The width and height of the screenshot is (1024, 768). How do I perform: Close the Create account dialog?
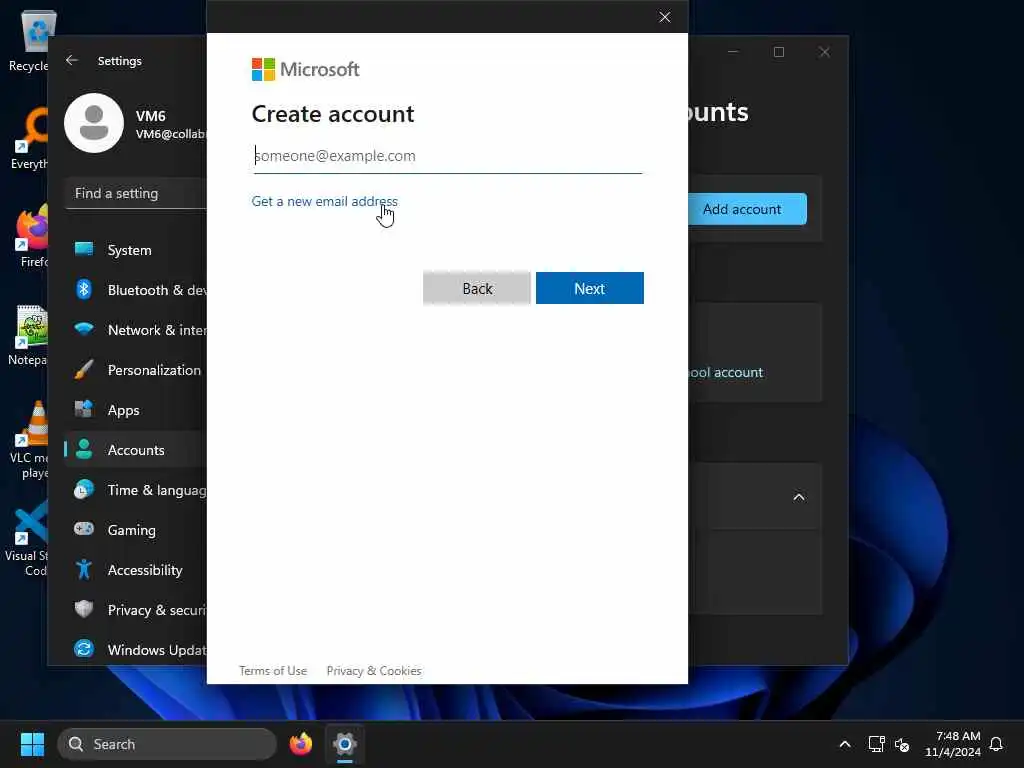(665, 17)
